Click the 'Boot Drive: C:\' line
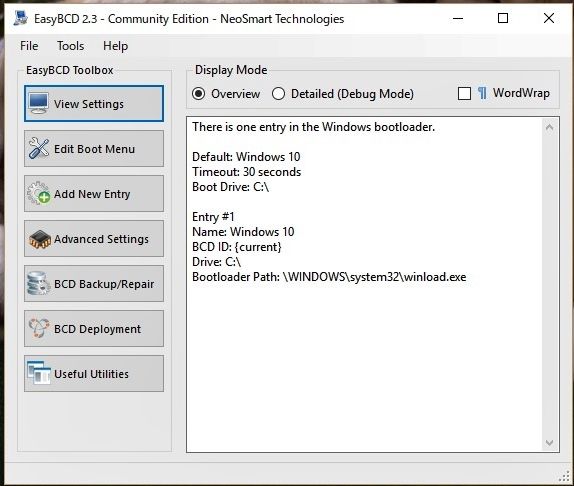Image resolution: width=574 pixels, height=486 pixels. tap(231, 187)
